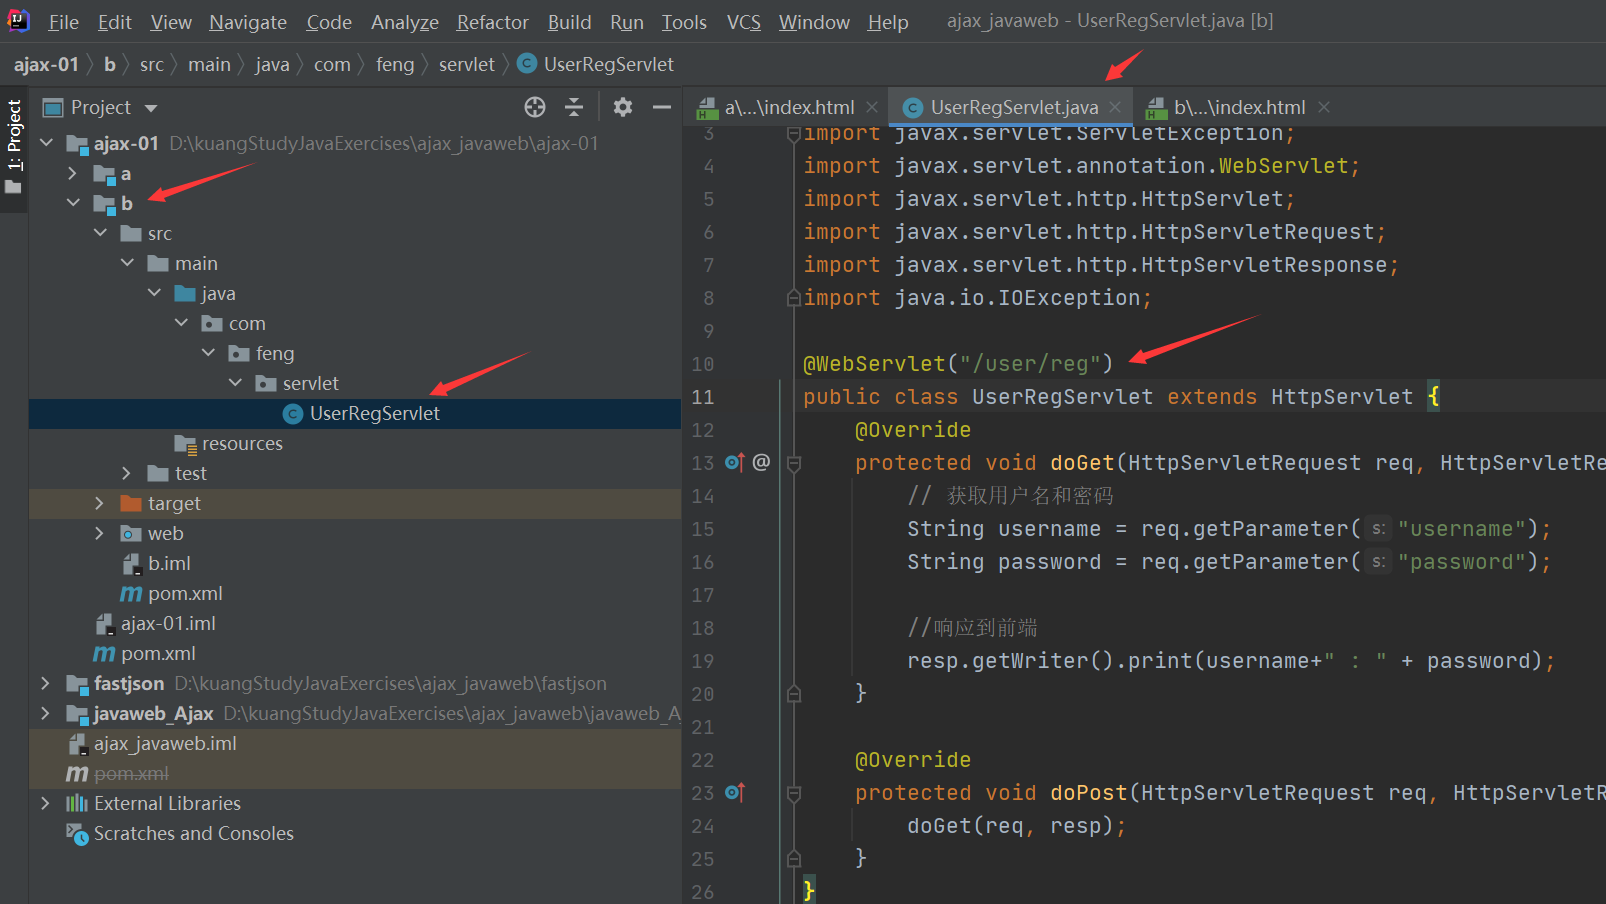Expand the javaweb_Ajax module

[x=45, y=713]
